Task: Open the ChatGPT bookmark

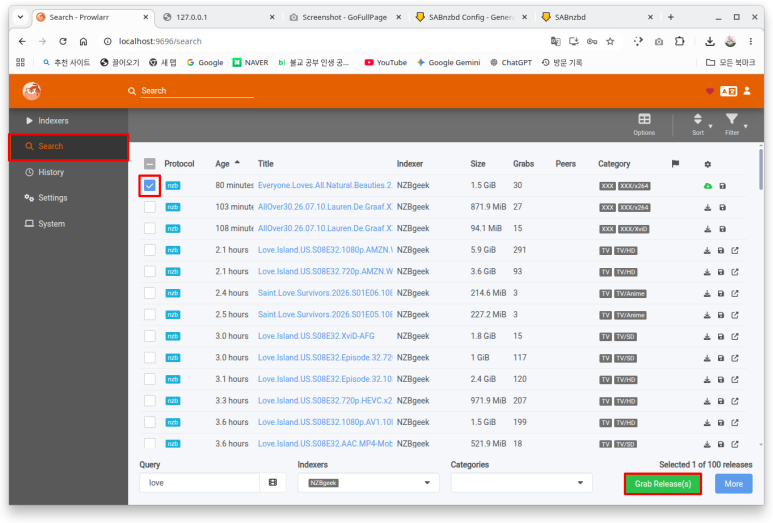Action: pos(511,63)
